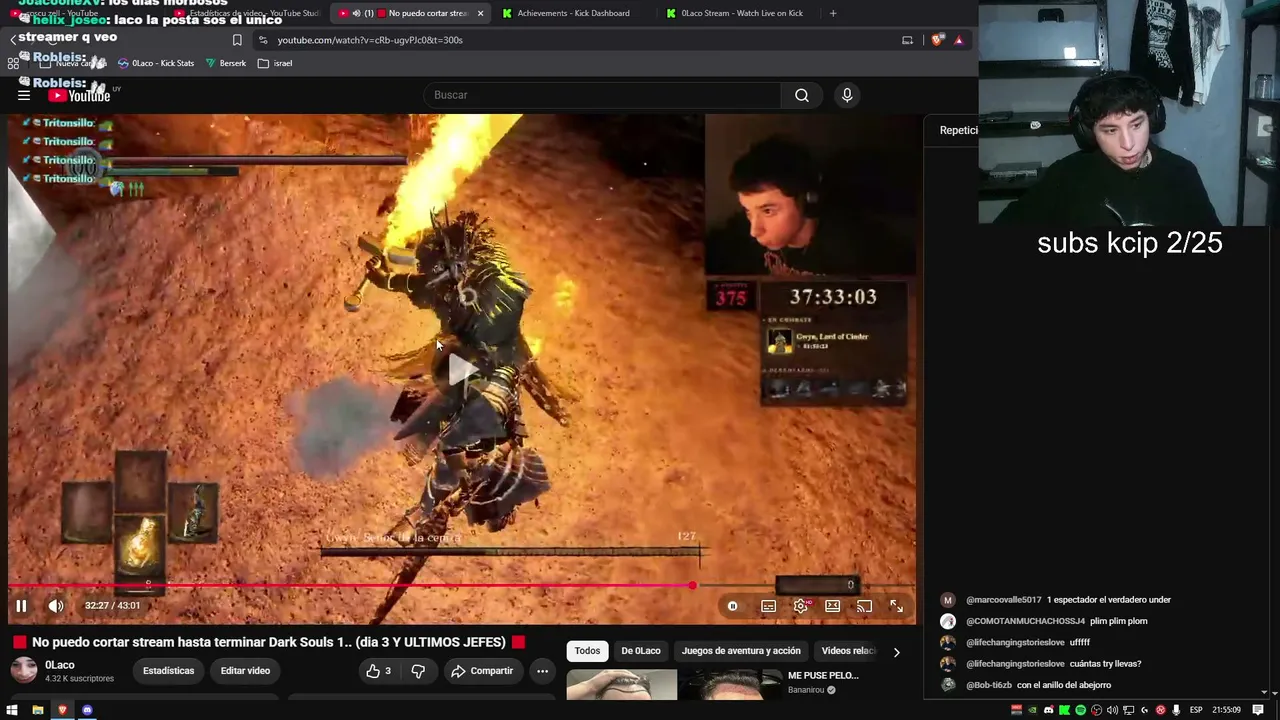Like the video with thumbs up
The height and width of the screenshot is (720, 1280).
[x=378, y=671]
